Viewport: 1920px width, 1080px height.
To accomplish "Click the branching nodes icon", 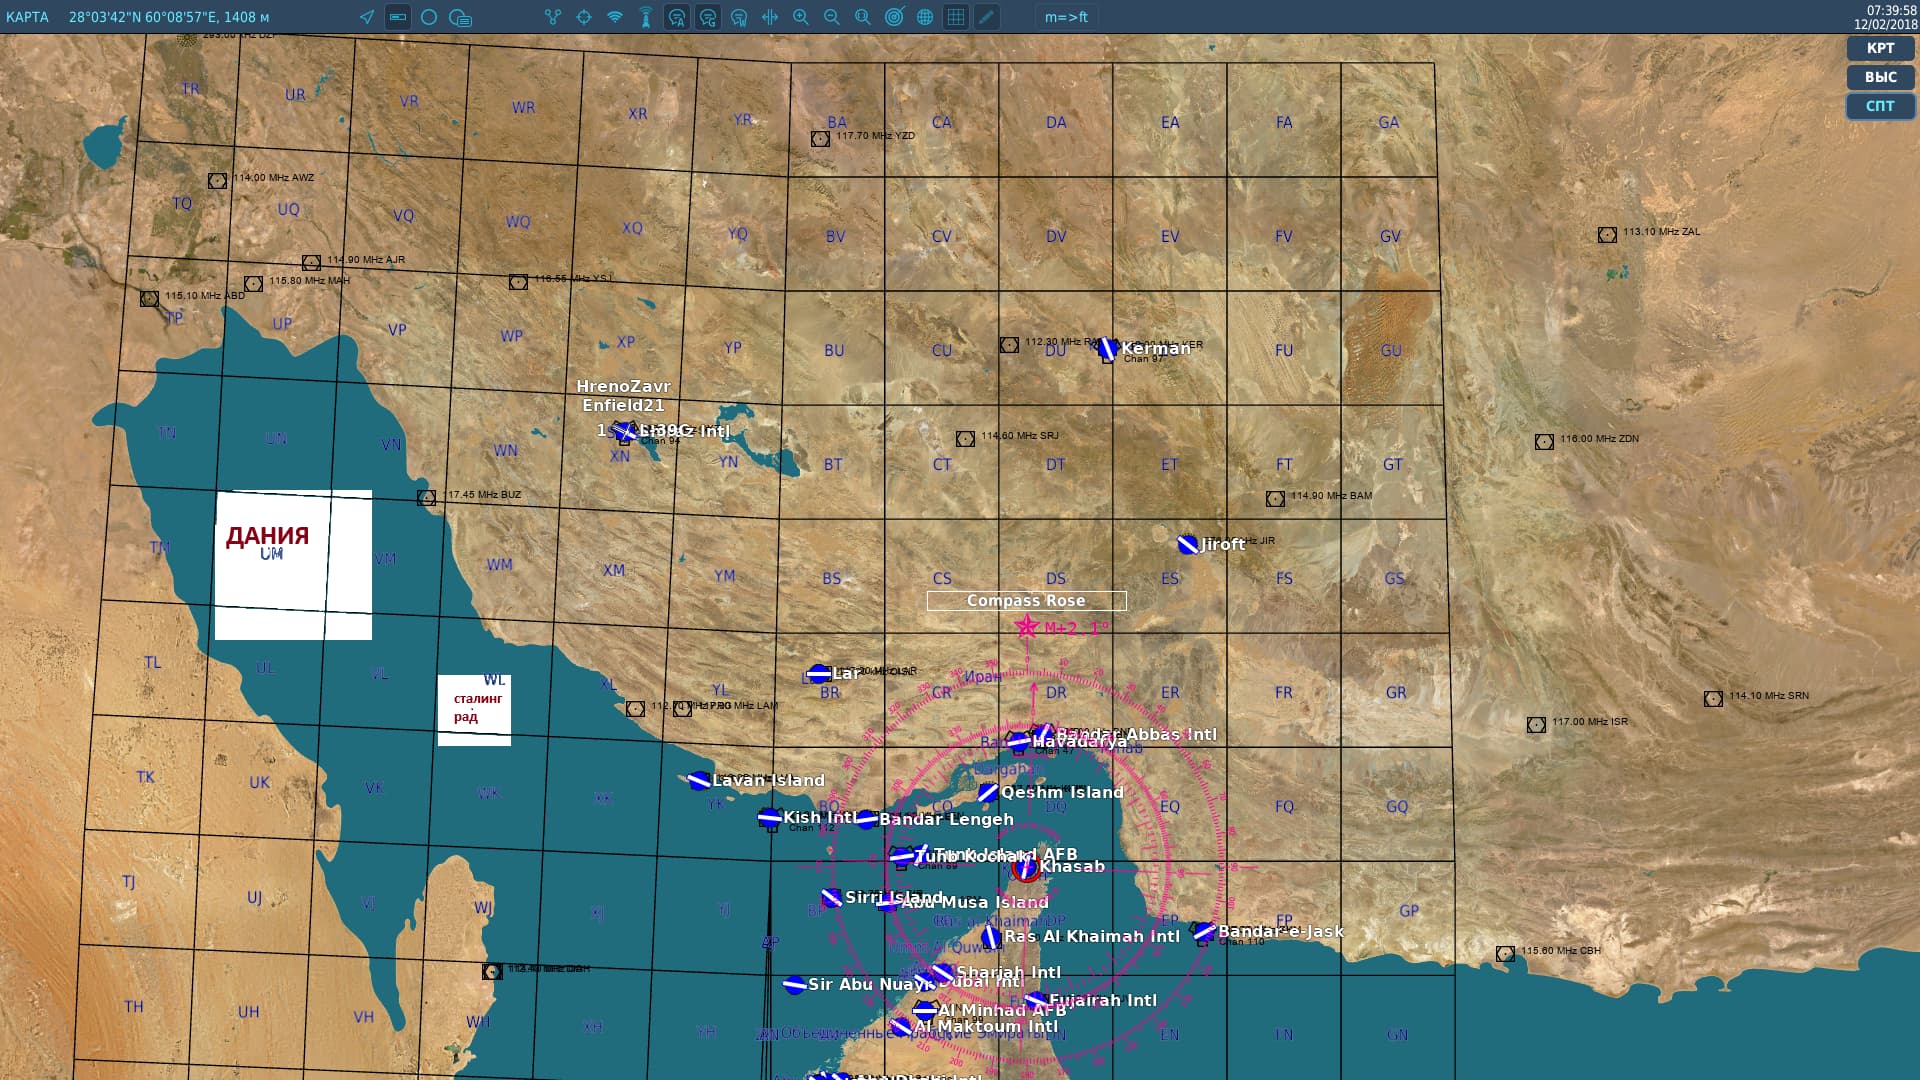I will (553, 17).
